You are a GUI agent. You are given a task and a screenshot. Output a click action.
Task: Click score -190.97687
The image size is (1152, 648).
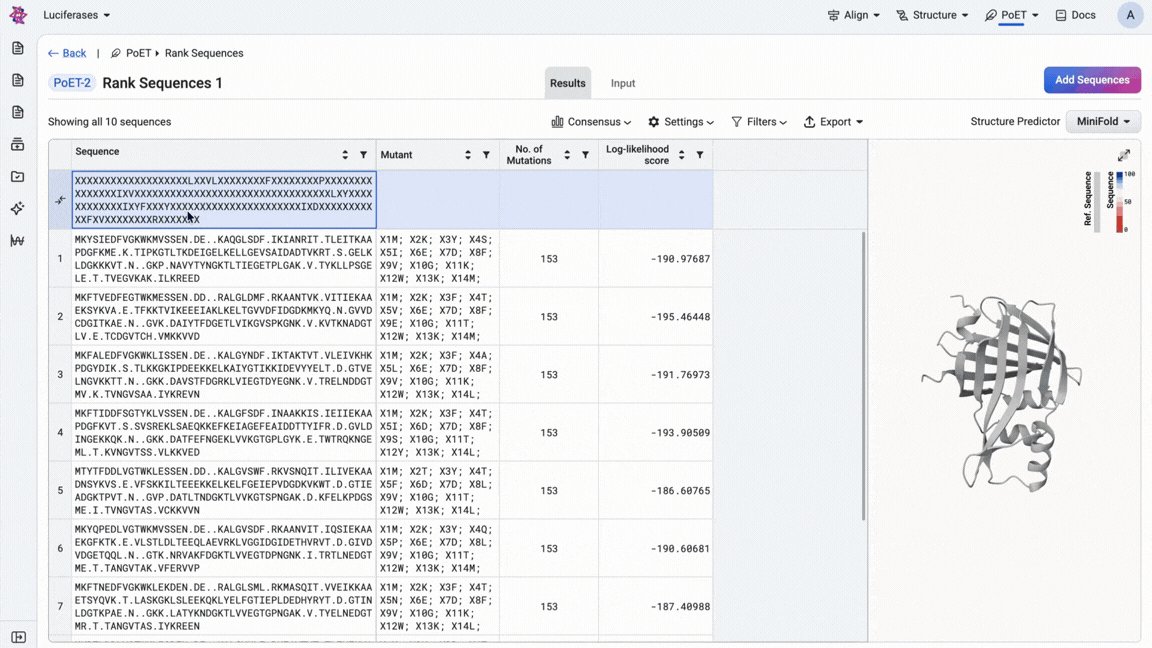[x=680, y=259]
